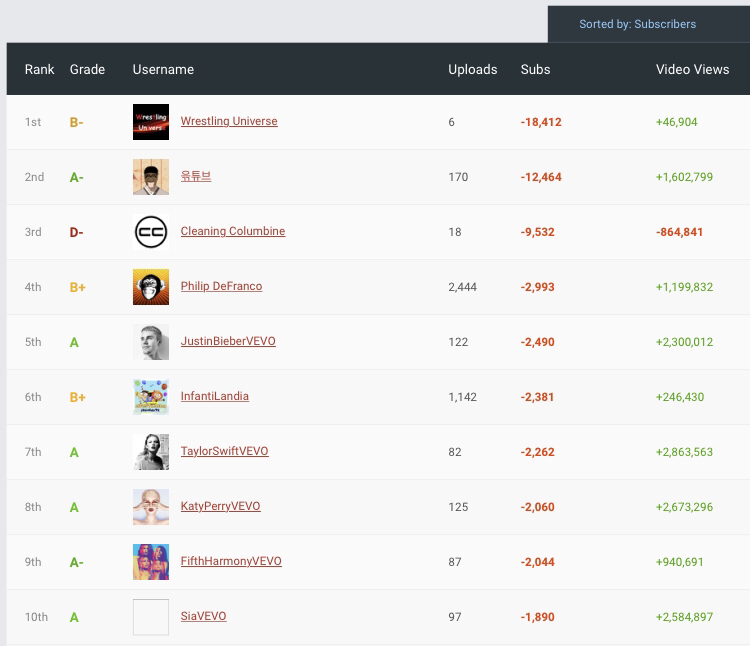Image resolution: width=750 pixels, height=646 pixels.
Task: Click the 1,142 uploads value
Action: 463,397
